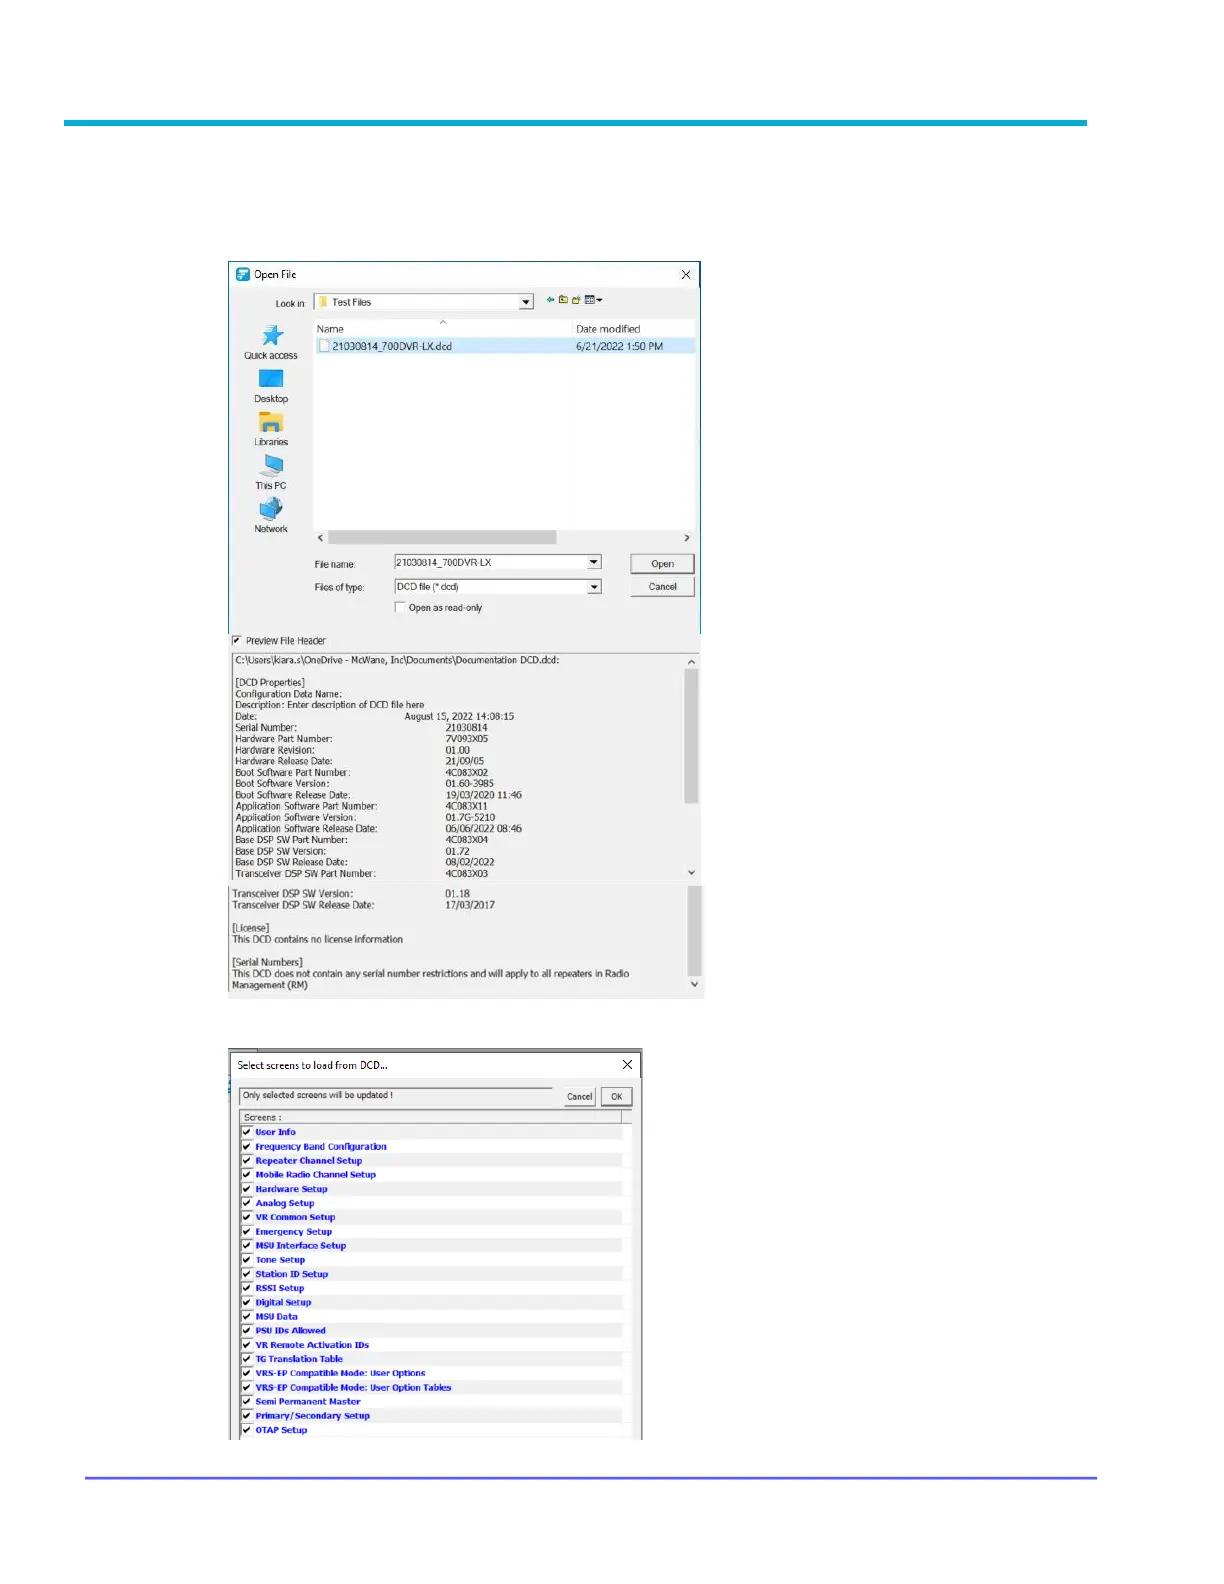Expand the Look in folder dropdown
Screen dimensions: 1224x1584
[526, 302]
